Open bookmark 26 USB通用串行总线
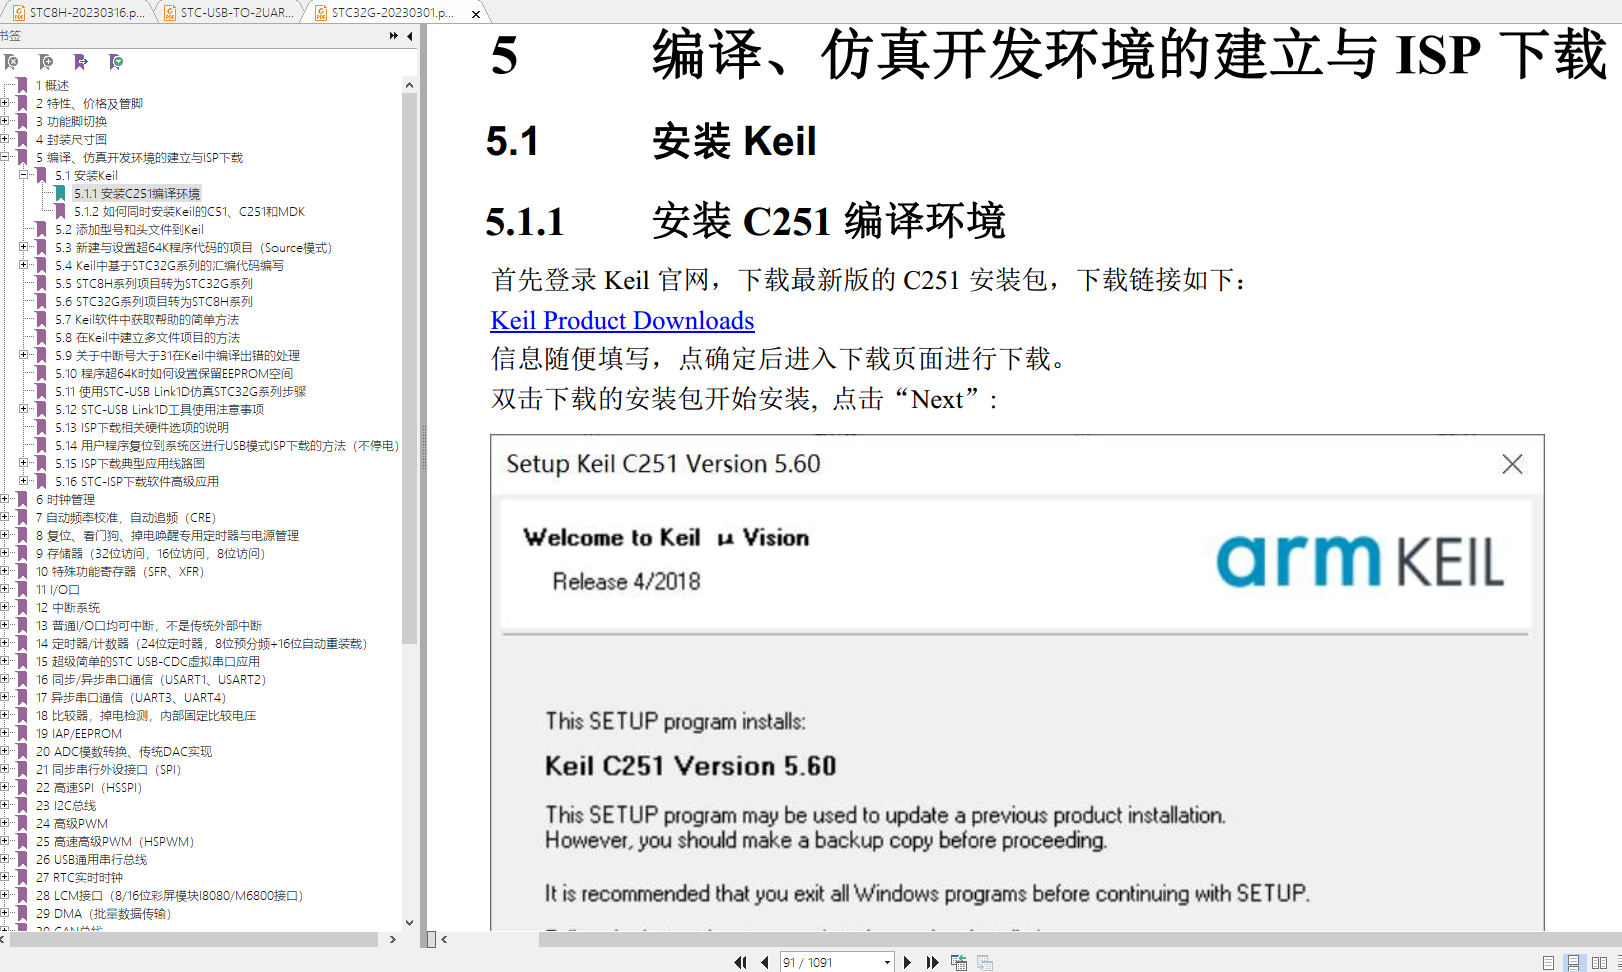Screen dimensions: 1622x972 pos(91,859)
